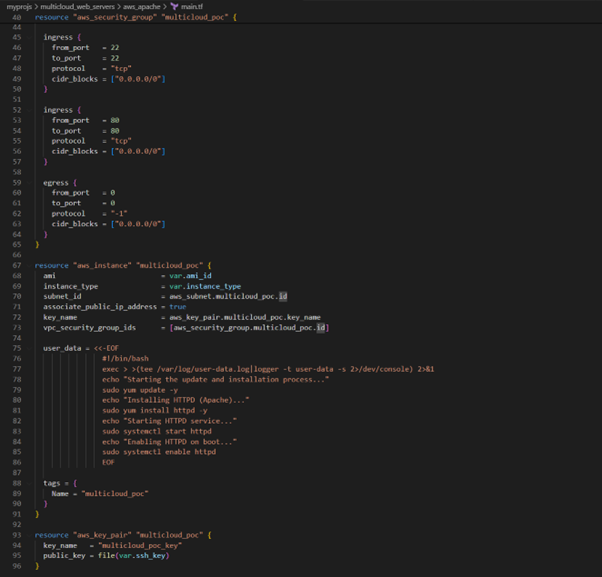Click the "aws_key_pair" resource type string
This screenshot has height=577, width=602.
(102, 534)
